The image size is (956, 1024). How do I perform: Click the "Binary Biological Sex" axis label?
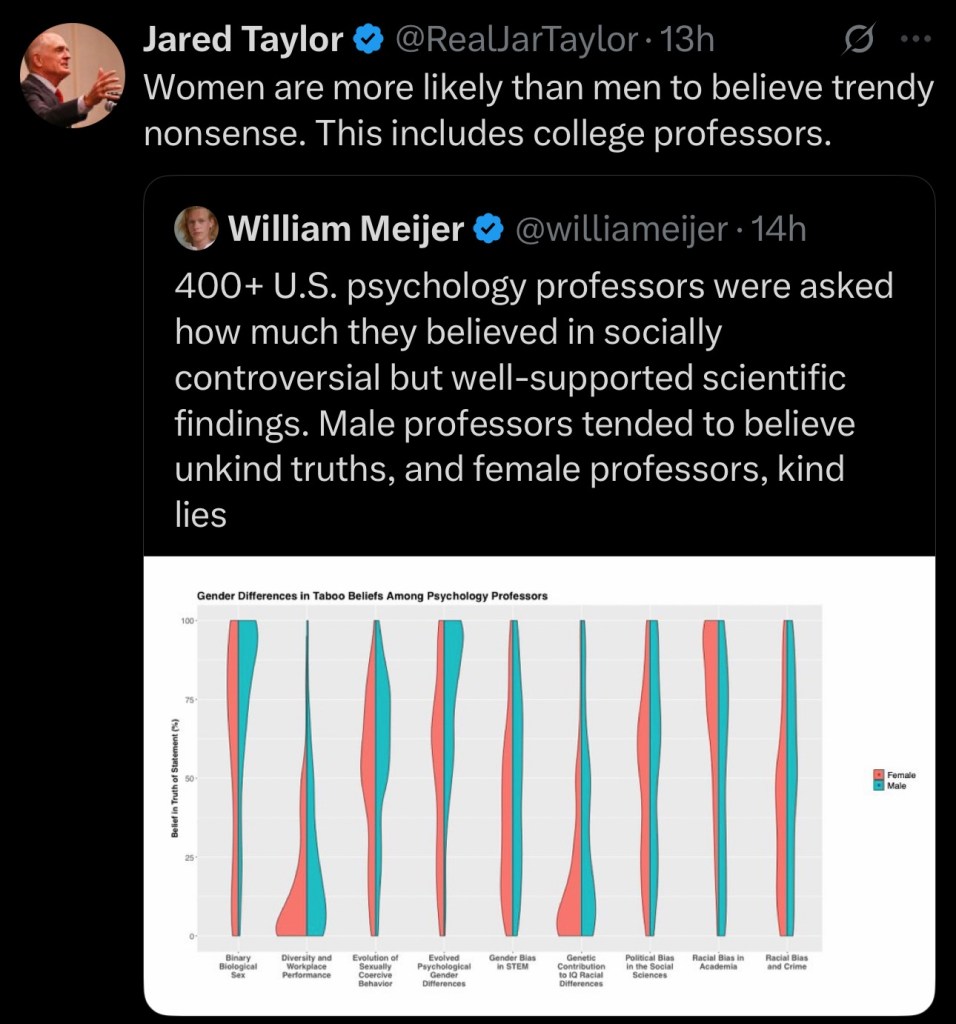click(238, 967)
